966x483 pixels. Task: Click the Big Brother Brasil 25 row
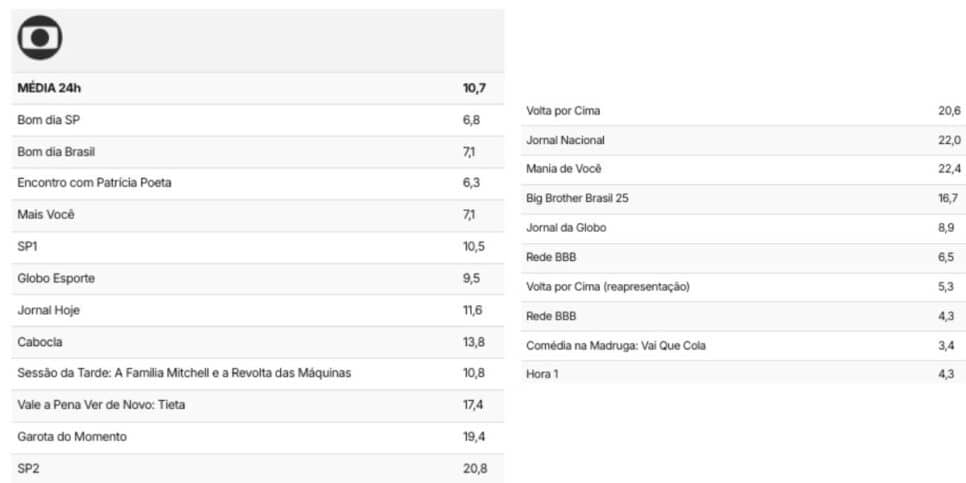743,199
